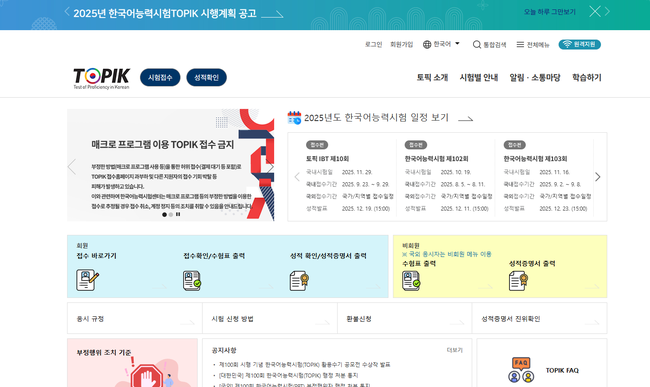Open the 한국어 language dropdown
650x387 pixels.
click(446, 44)
